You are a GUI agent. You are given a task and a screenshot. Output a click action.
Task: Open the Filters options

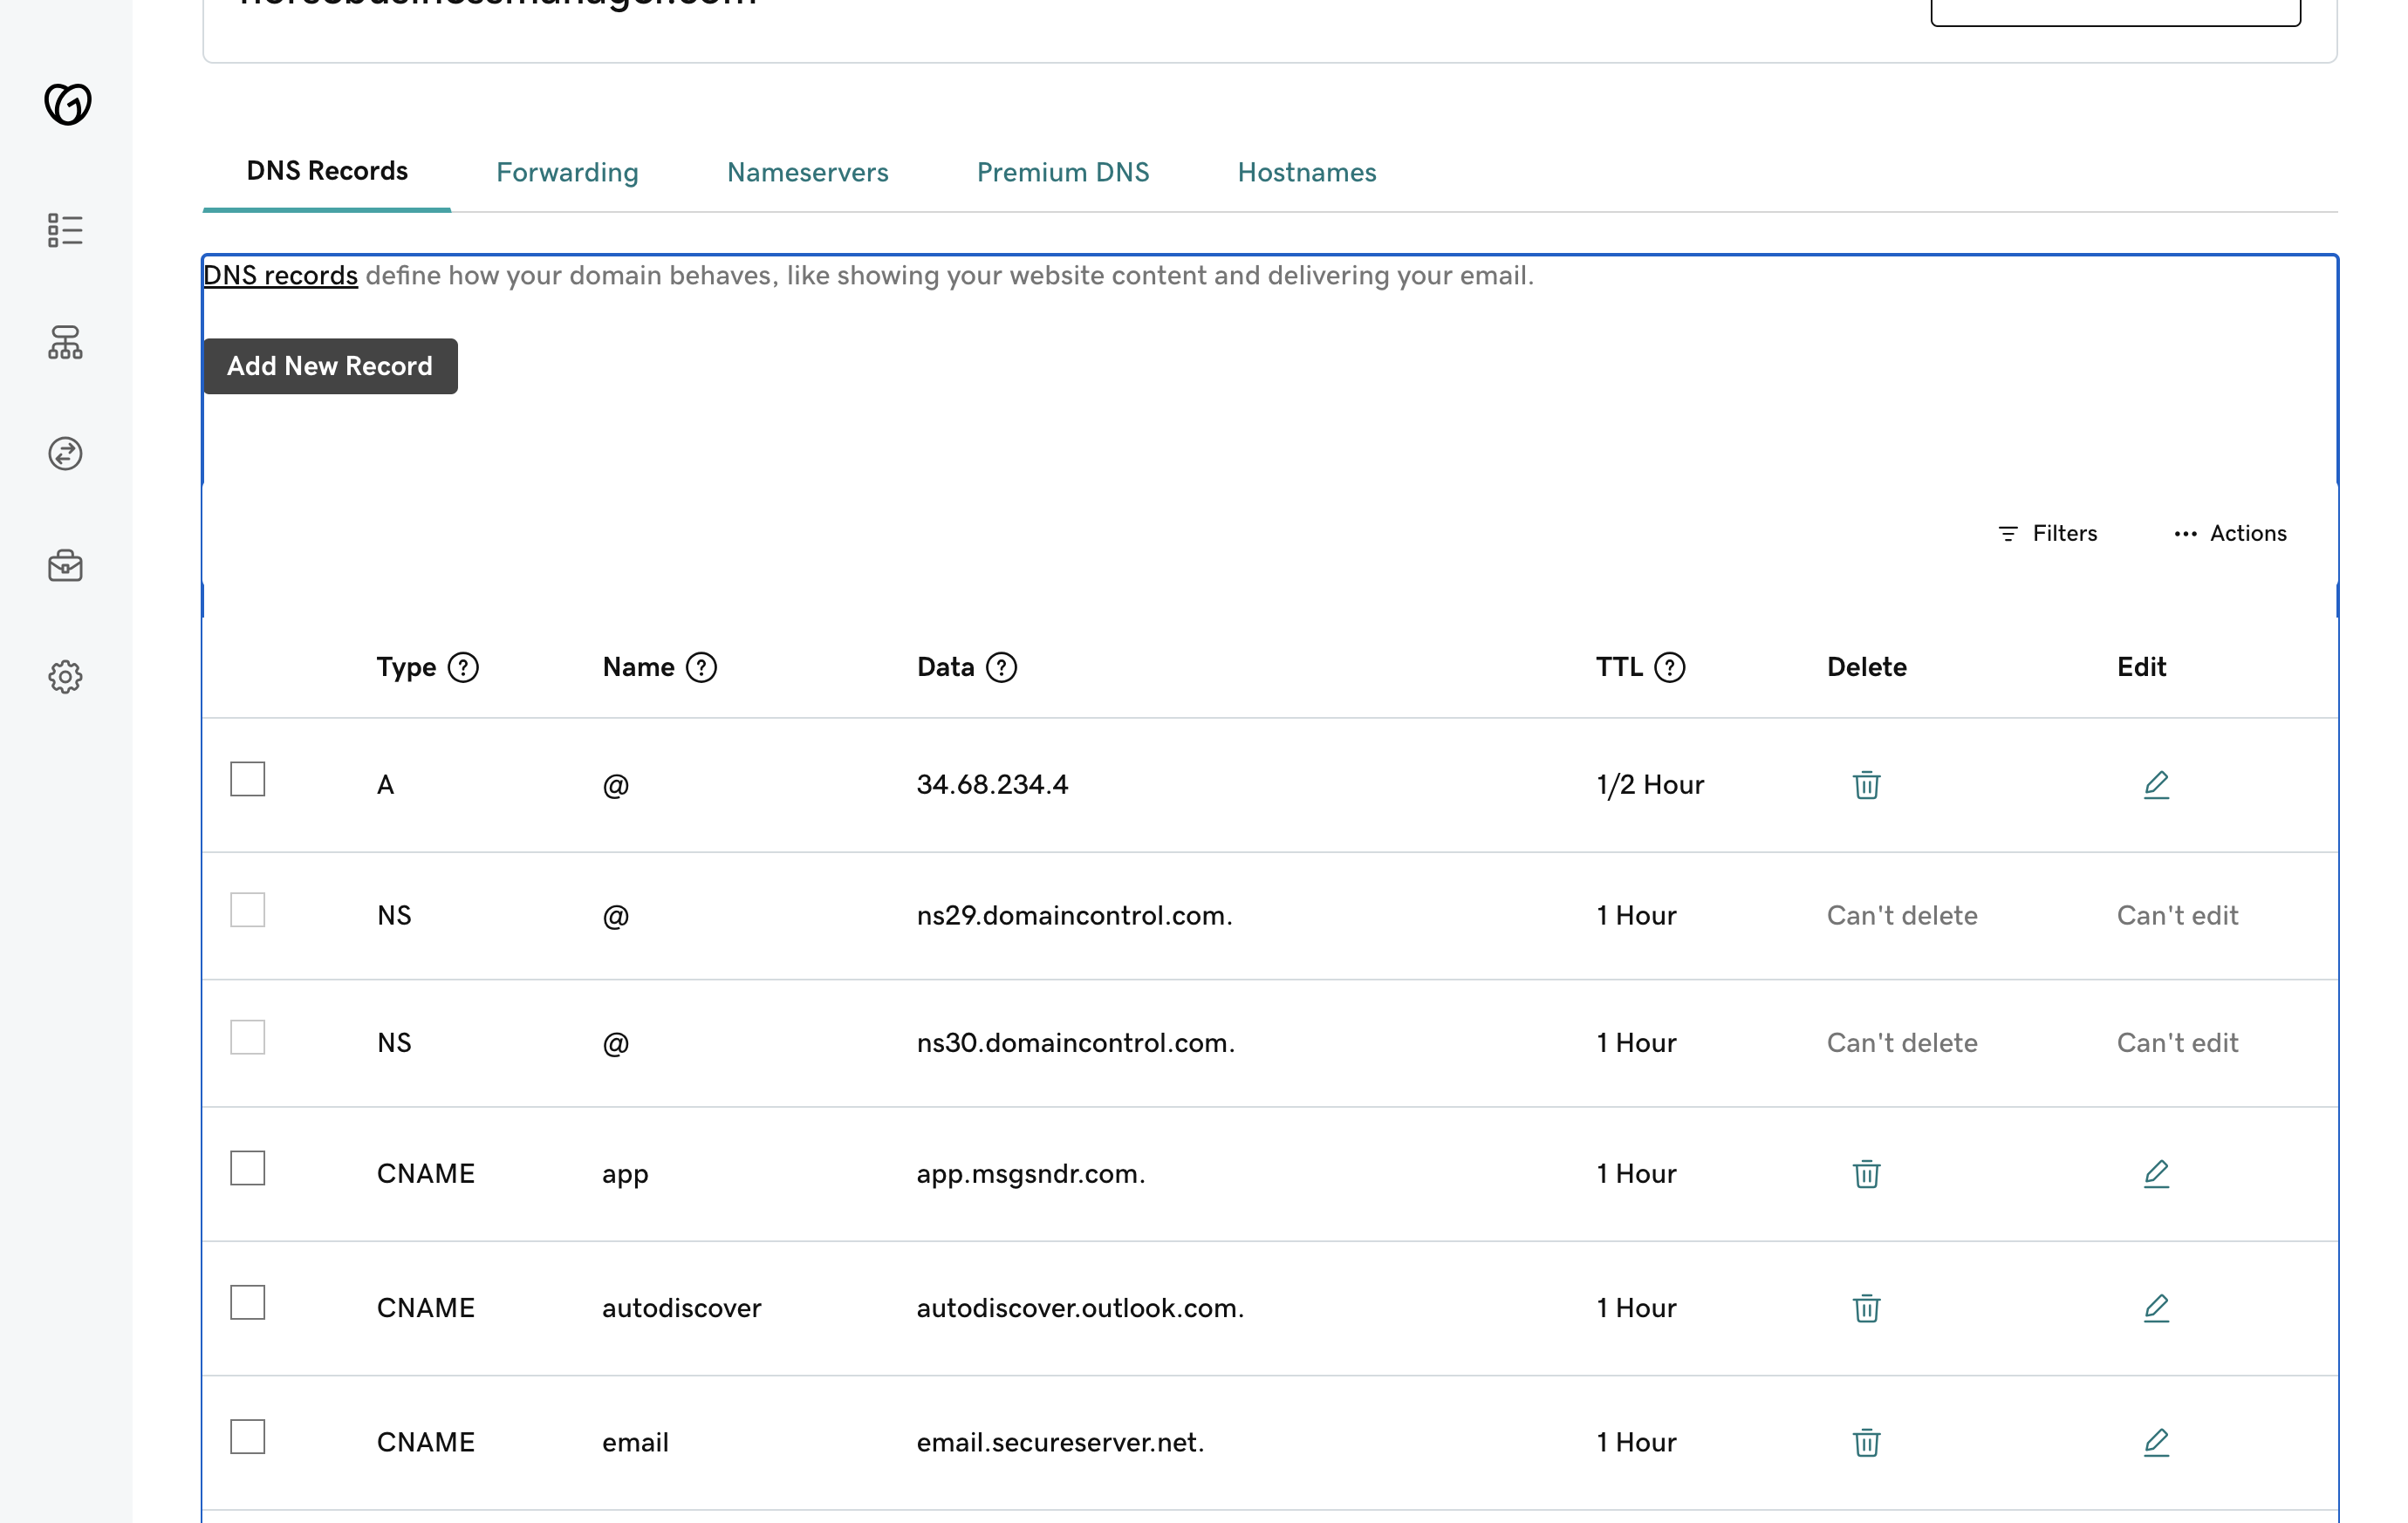click(2047, 533)
